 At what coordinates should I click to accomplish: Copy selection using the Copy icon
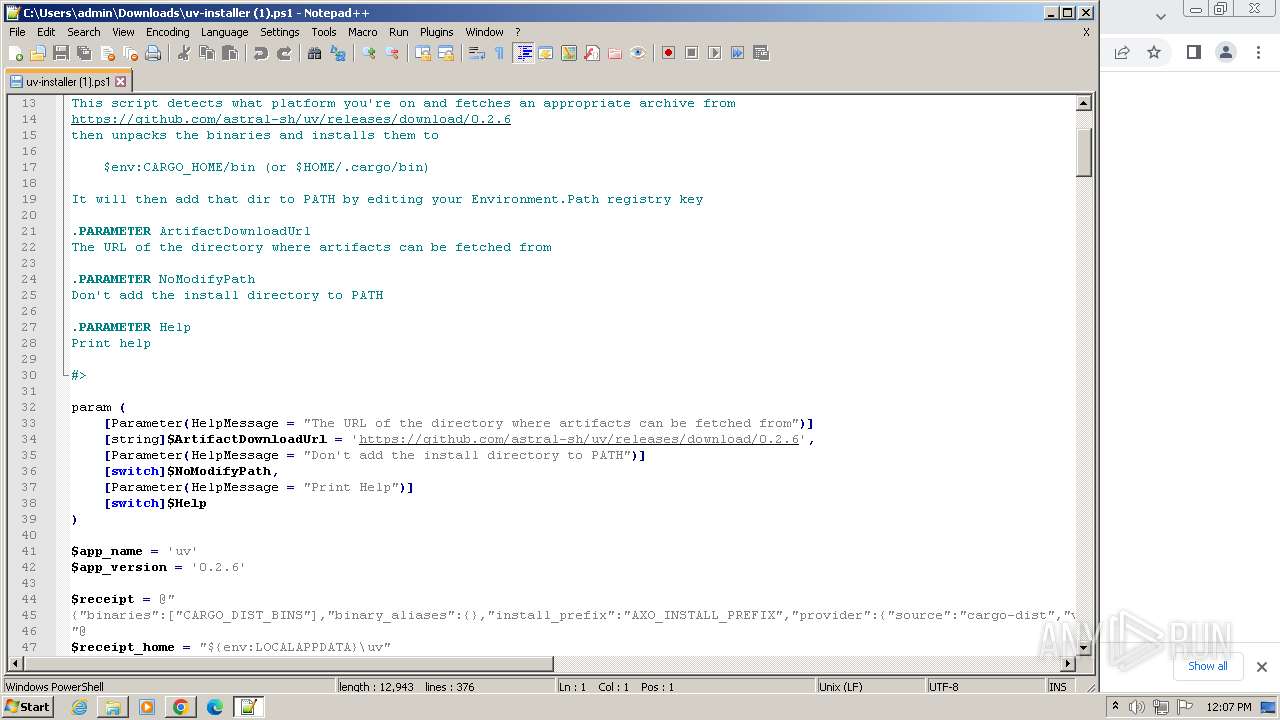[x=207, y=53]
